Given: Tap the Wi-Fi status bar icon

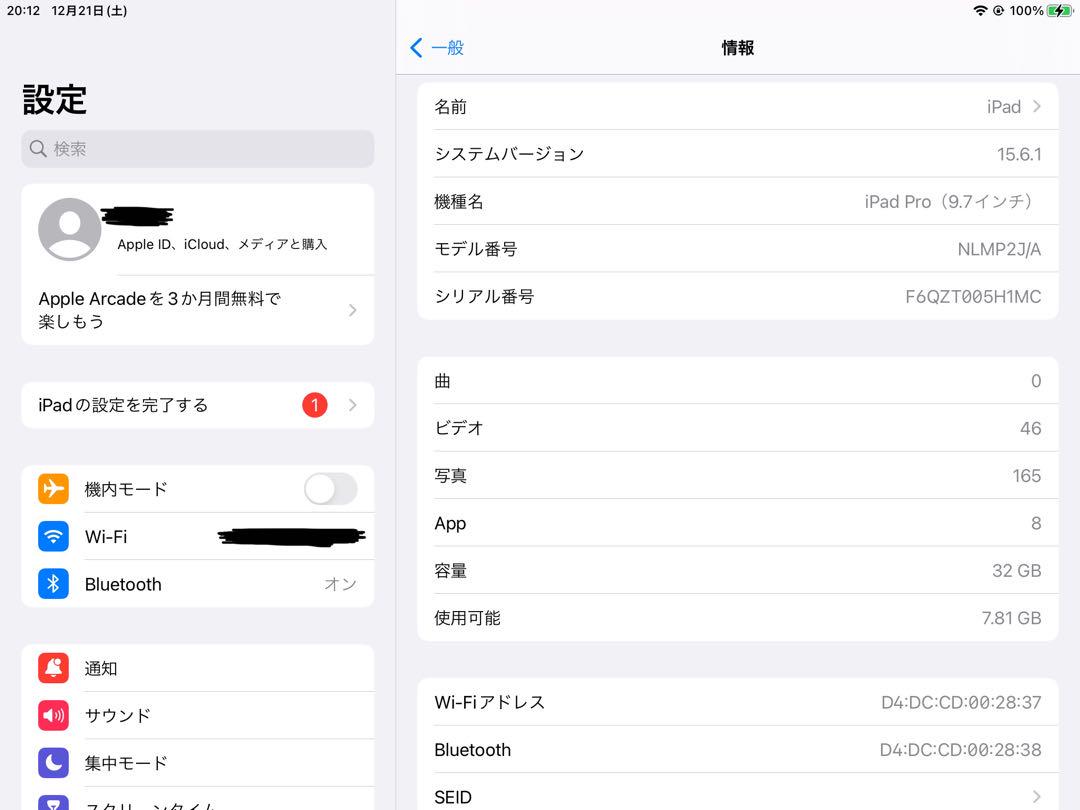Looking at the screenshot, I should click(x=979, y=10).
